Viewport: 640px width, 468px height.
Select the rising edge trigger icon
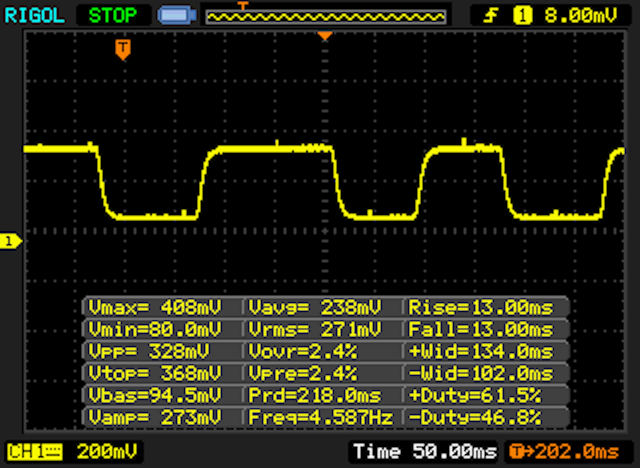coord(493,15)
